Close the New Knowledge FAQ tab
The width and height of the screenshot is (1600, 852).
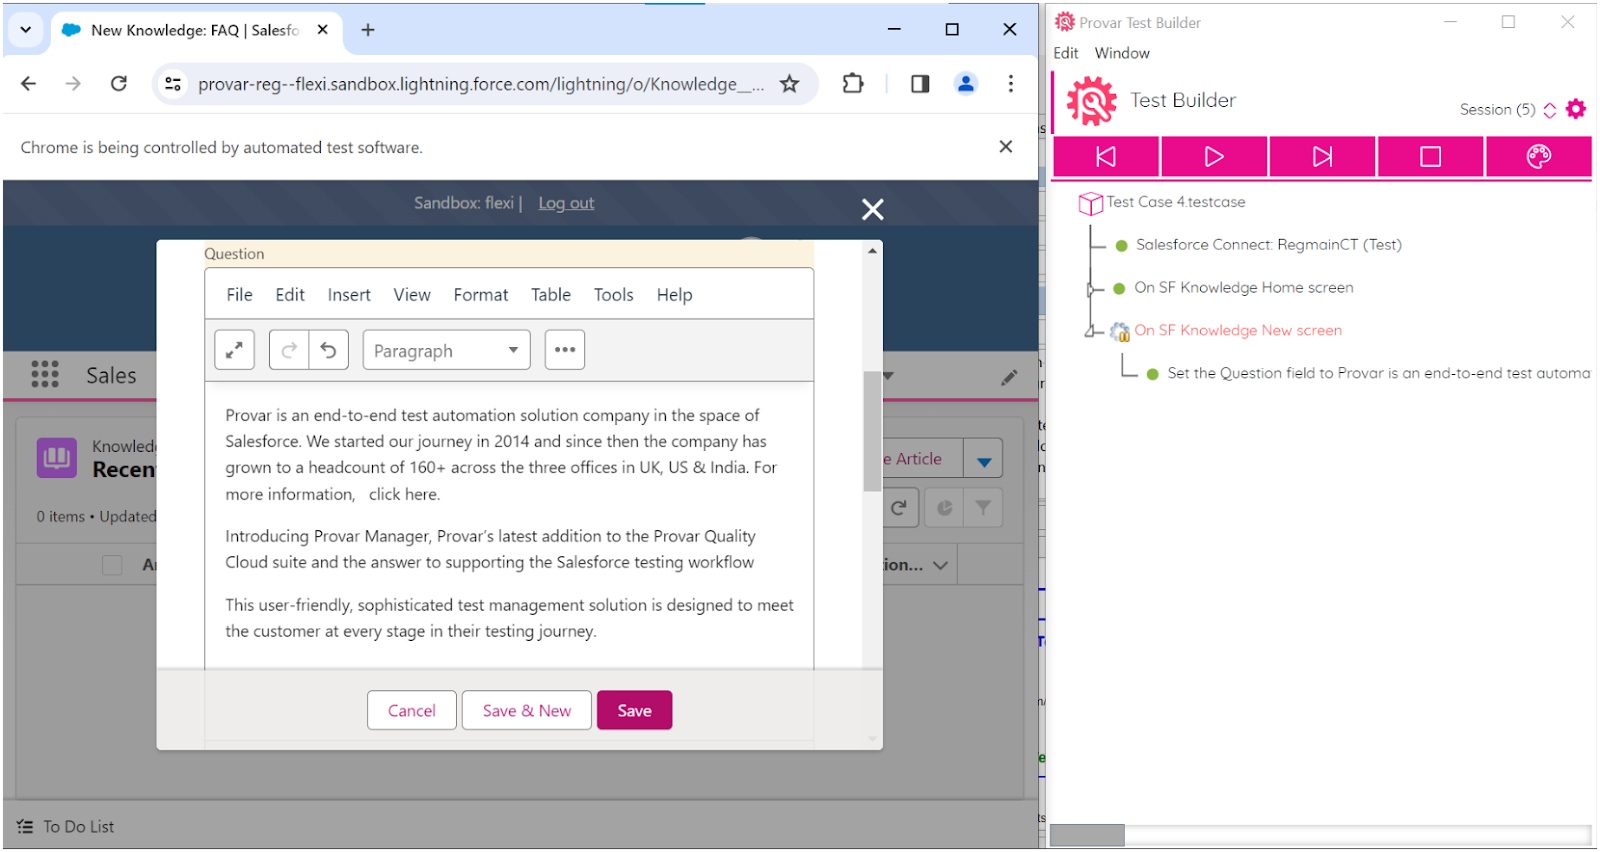tap(322, 30)
